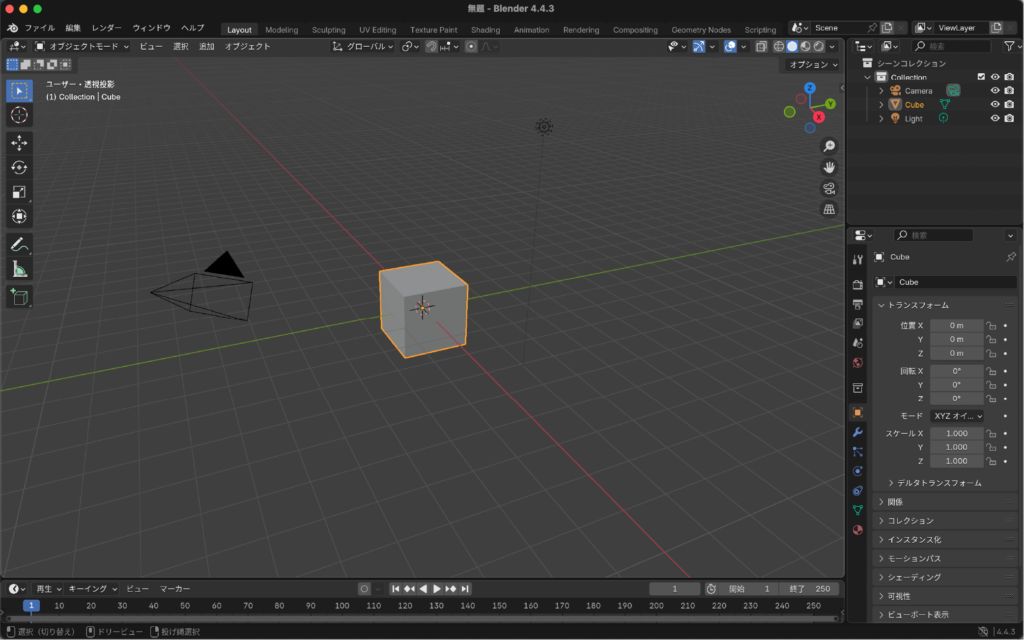Toggle lock on Location X
This screenshot has width=1024, height=640.
tap(991, 325)
